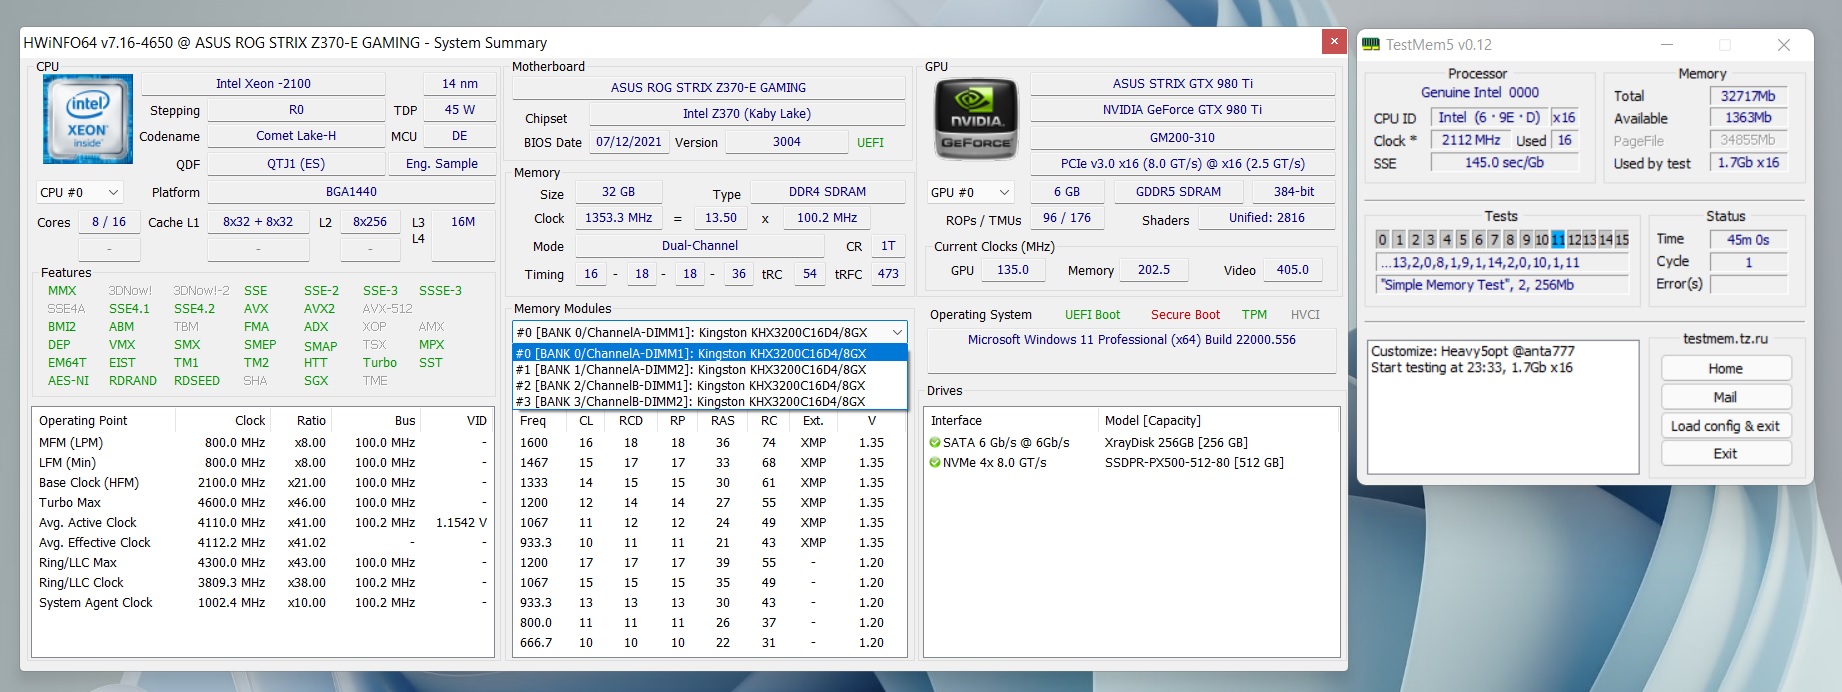Click the Comet Lake-H codename value
Viewport: 1842px width, 692px height.
296,136
